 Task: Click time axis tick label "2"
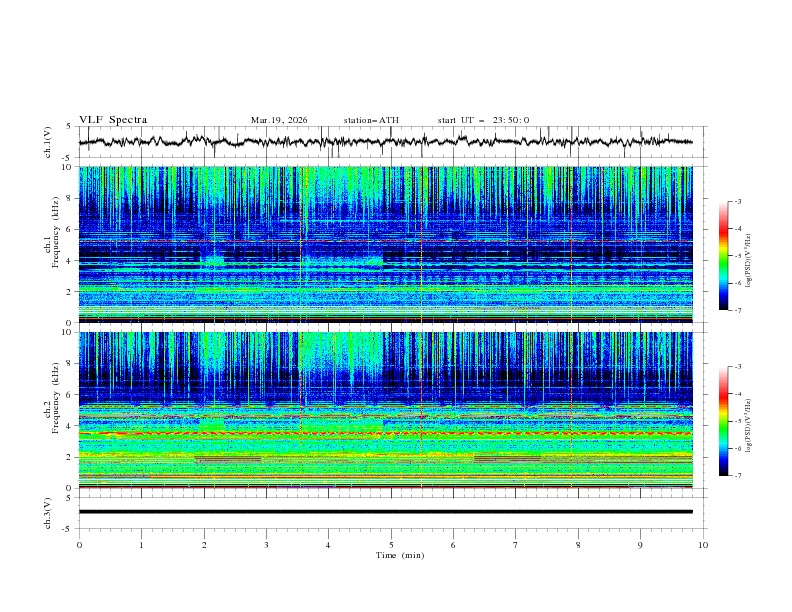point(204,545)
